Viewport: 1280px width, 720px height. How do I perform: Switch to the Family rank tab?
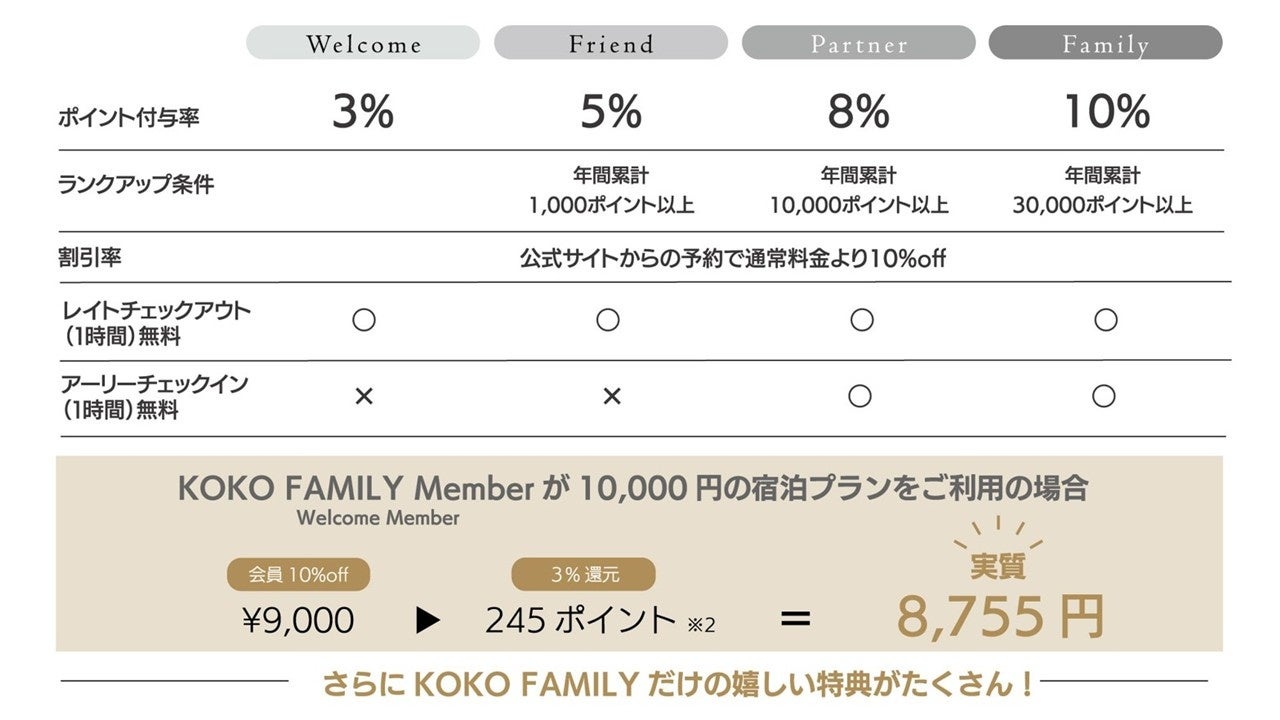1105,43
